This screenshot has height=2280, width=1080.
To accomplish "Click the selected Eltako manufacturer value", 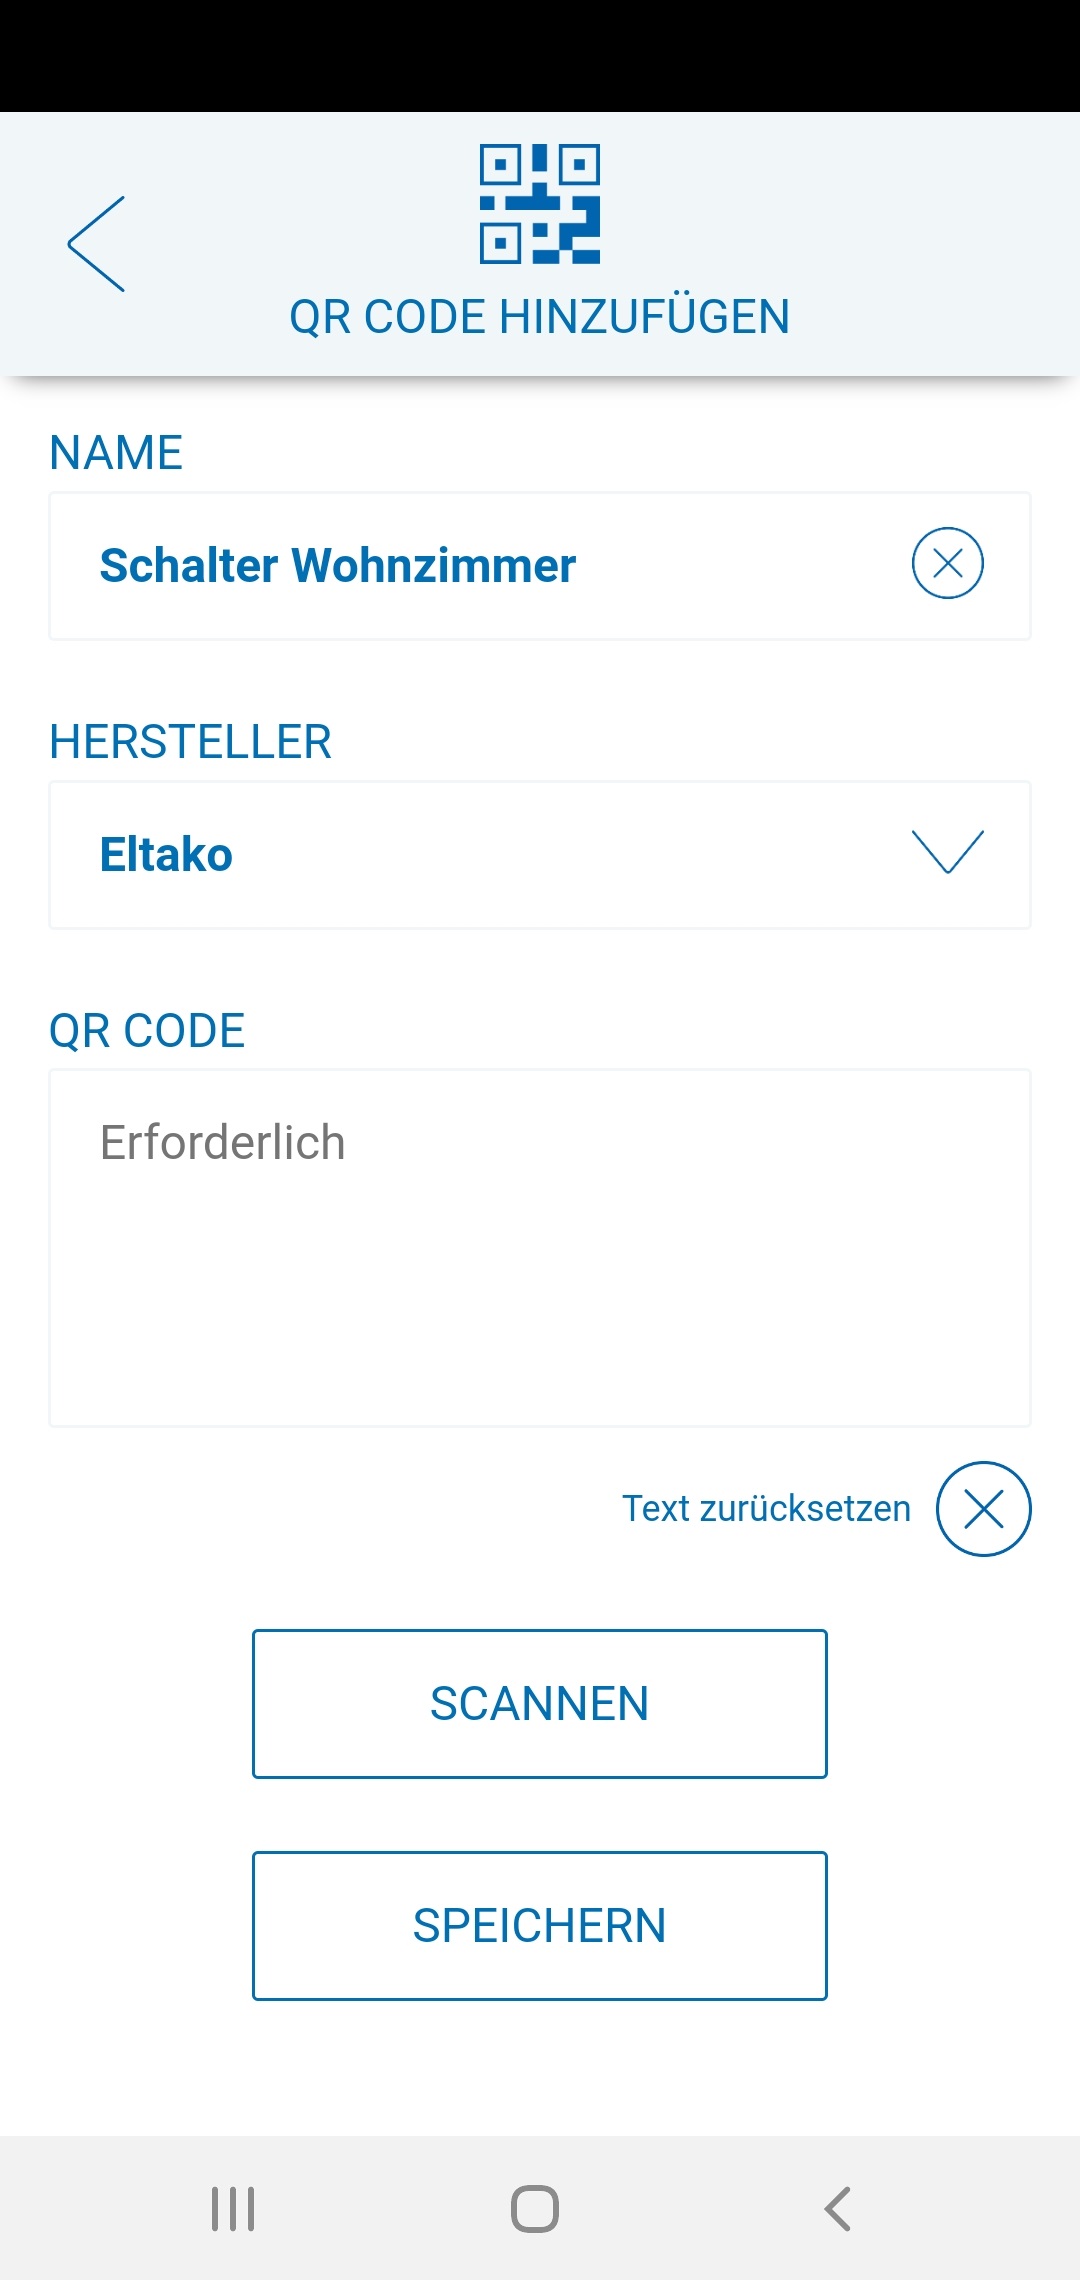I will coord(166,855).
